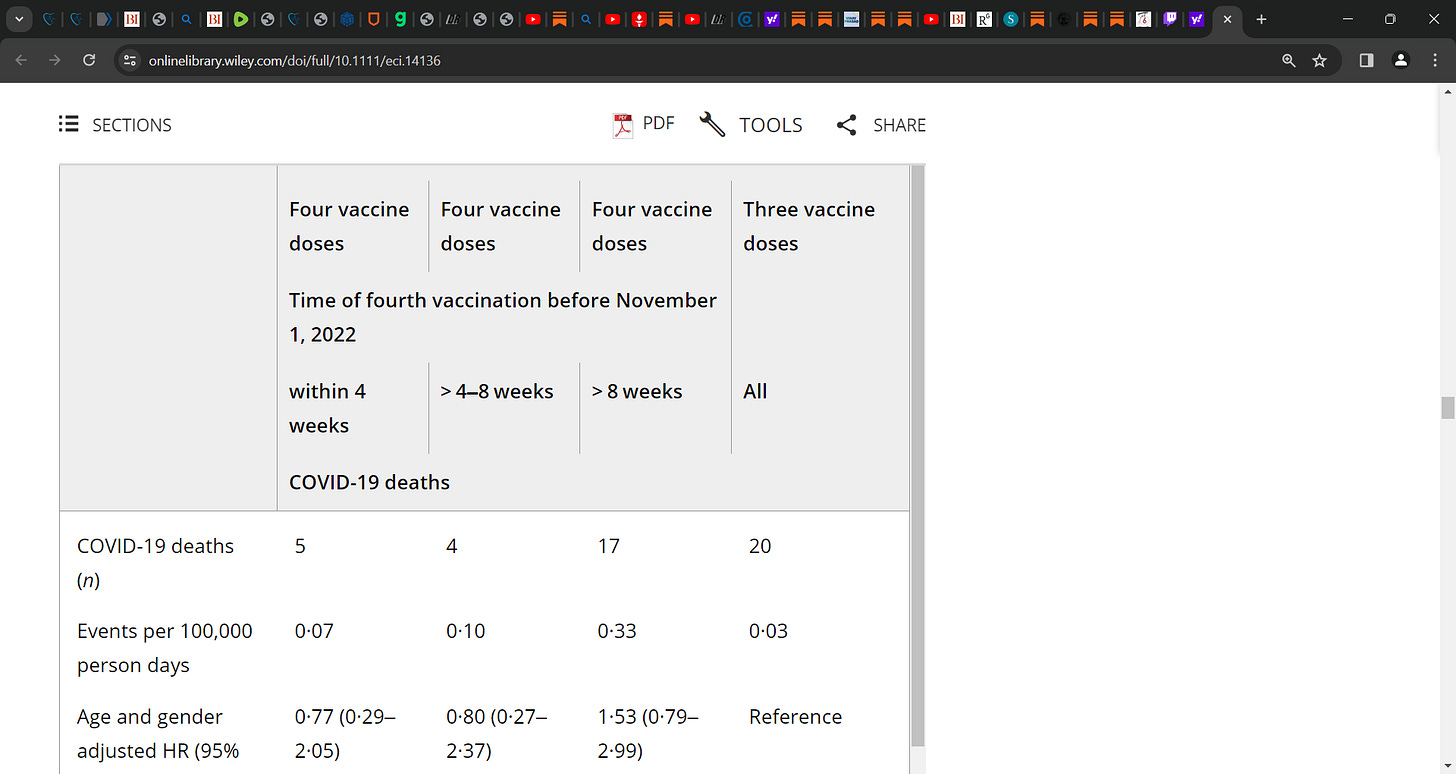Click the table's vertical gray scrollbar
Viewport: 1456px width, 774px height.
[917, 456]
